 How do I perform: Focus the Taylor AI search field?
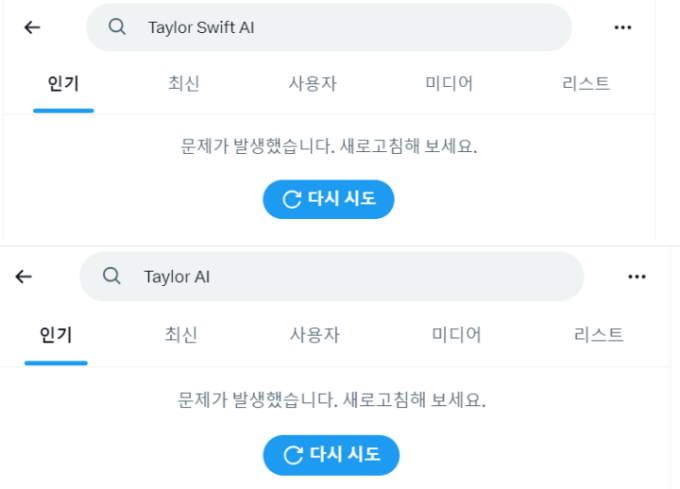coord(332,277)
